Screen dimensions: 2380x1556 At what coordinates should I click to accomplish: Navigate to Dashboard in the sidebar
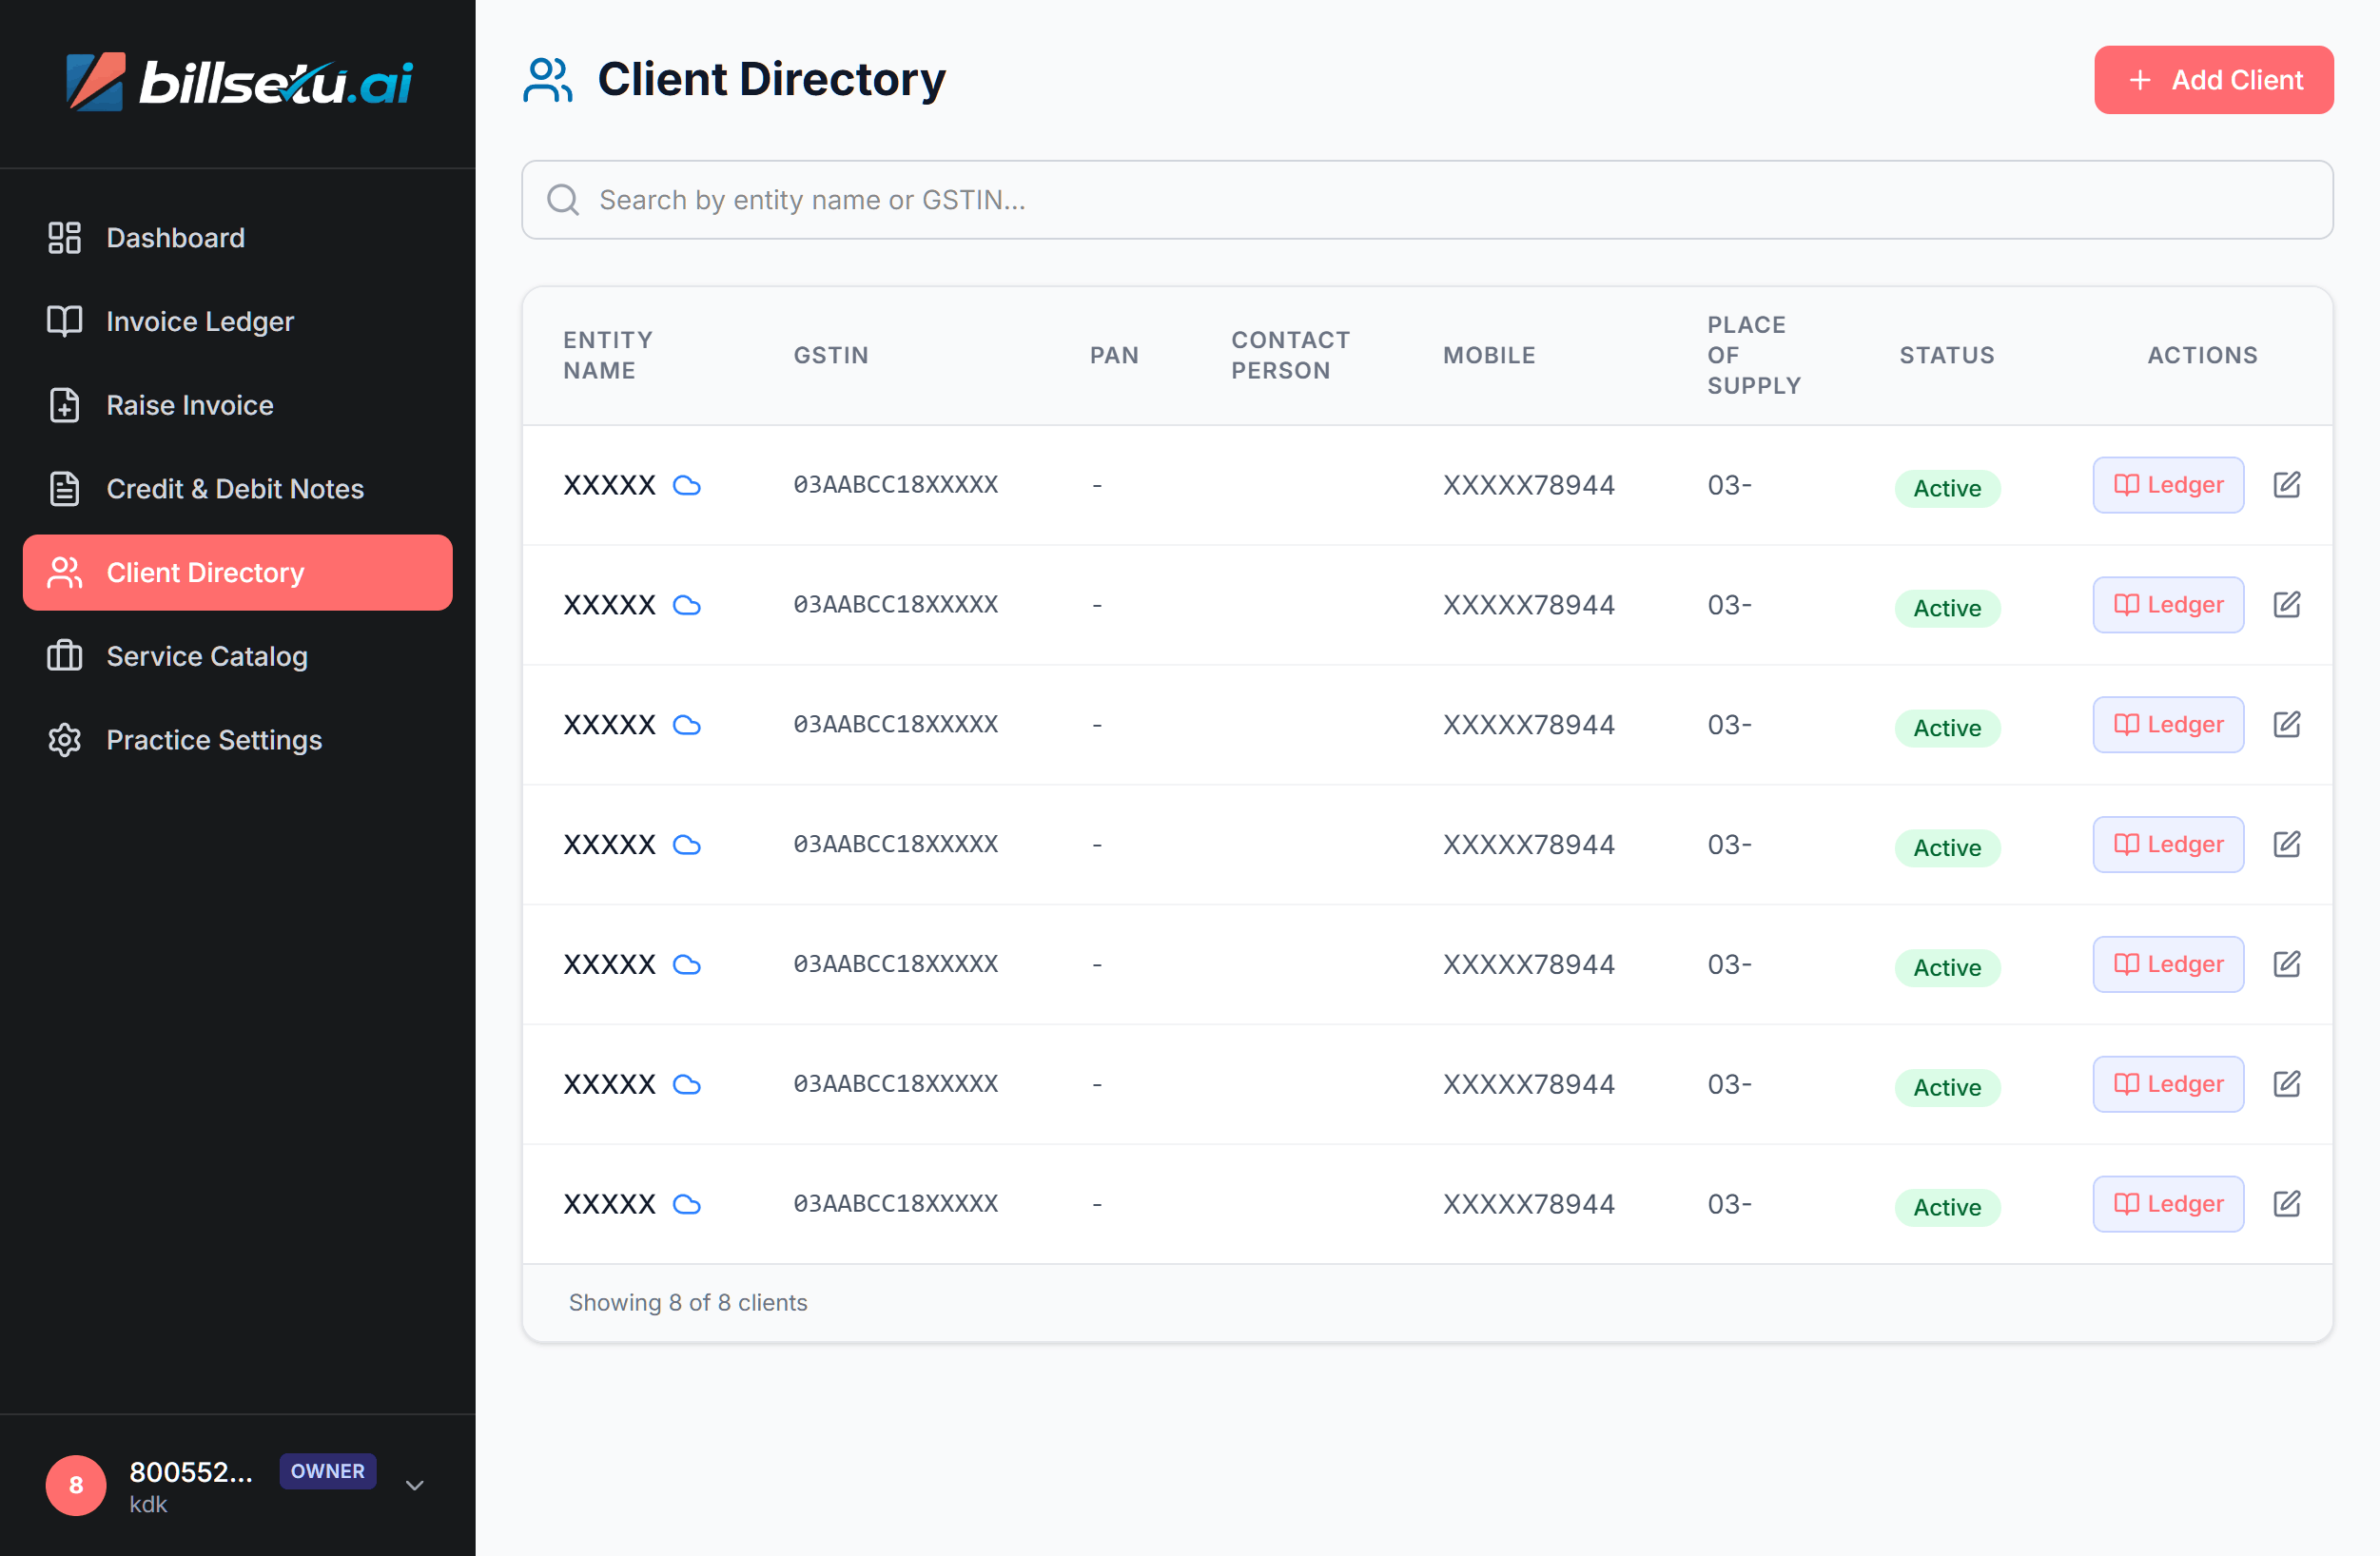pyautogui.click(x=175, y=237)
